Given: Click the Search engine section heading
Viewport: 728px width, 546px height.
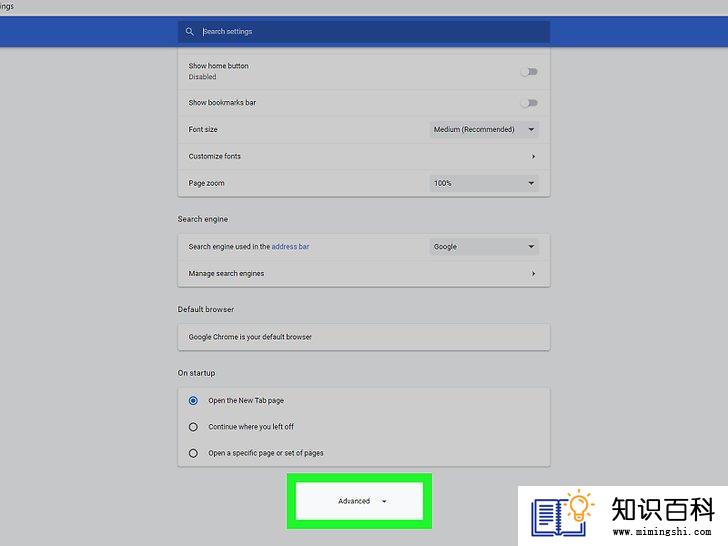Looking at the screenshot, I should tap(202, 219).
